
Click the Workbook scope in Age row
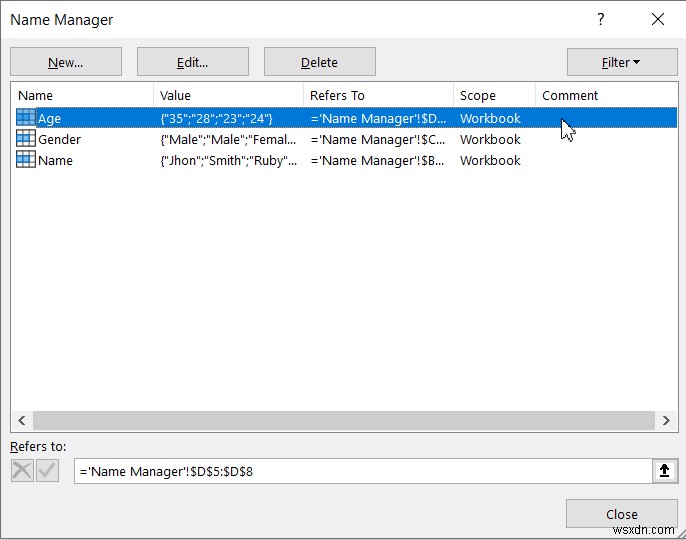pos(490,119)
